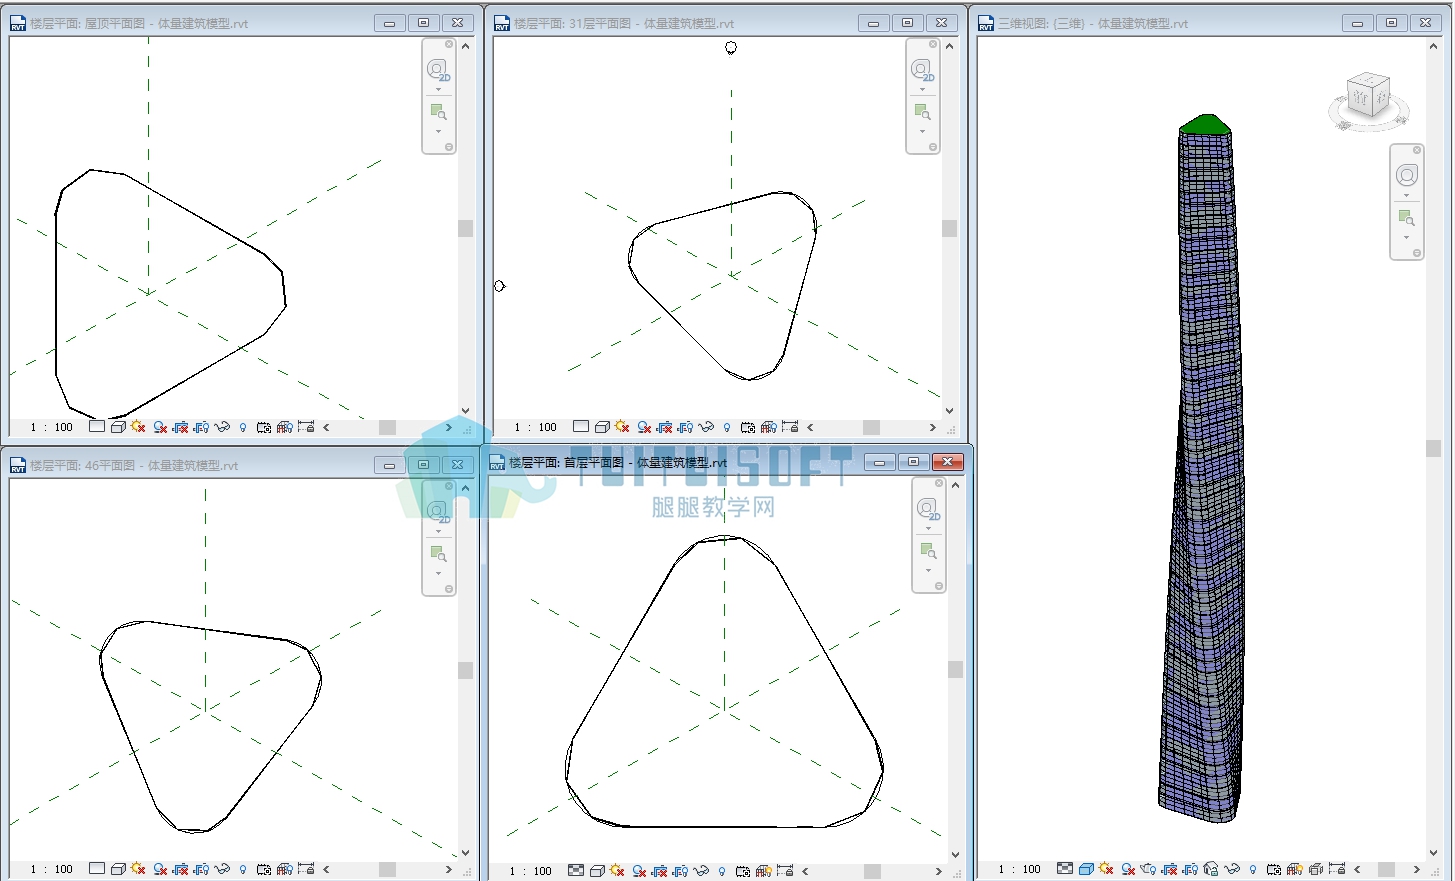Minimize the 3D view window
This screenshot has height=881, width=1455.
1357,23
